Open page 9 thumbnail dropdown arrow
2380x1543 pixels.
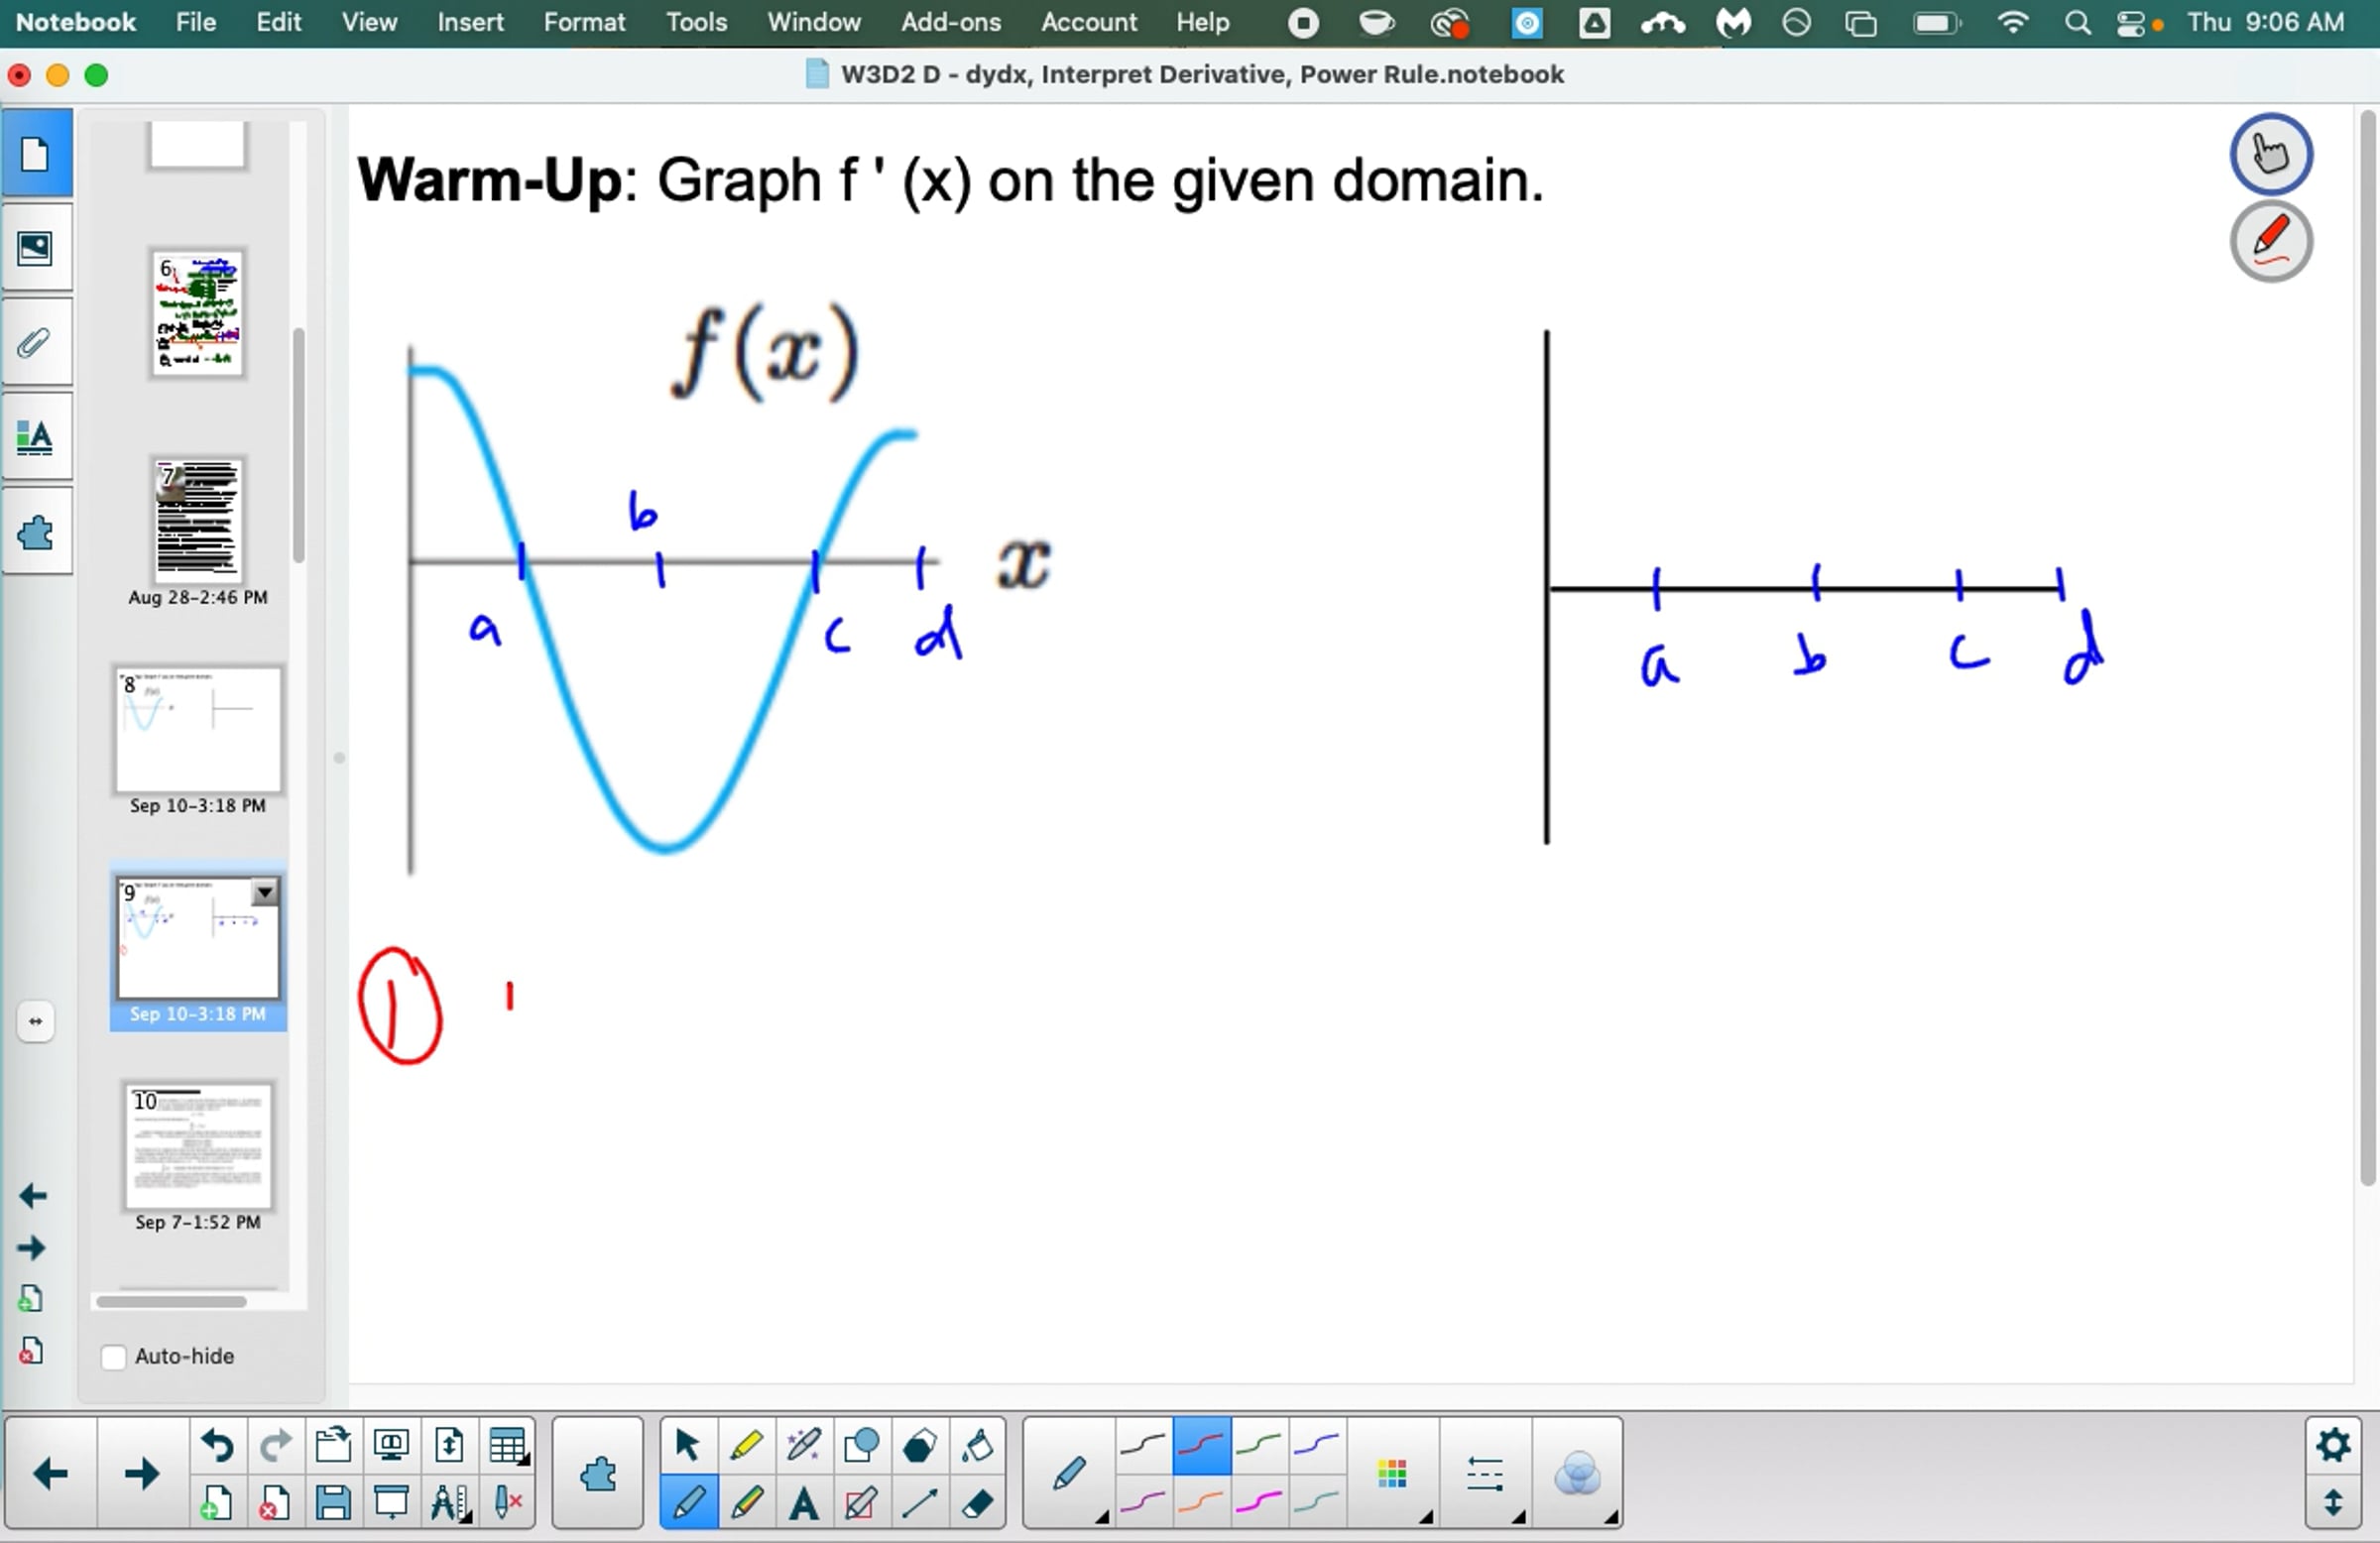[265, 892]
